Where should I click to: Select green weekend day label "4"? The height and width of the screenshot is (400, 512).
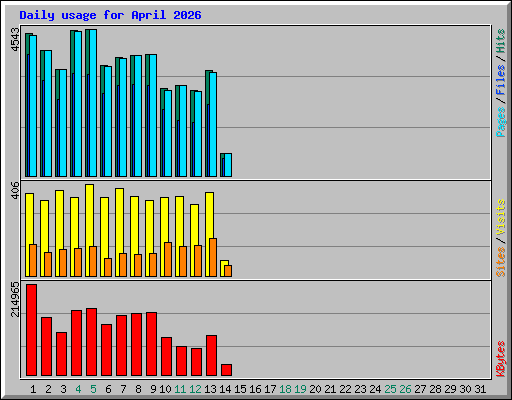point(78,389)
